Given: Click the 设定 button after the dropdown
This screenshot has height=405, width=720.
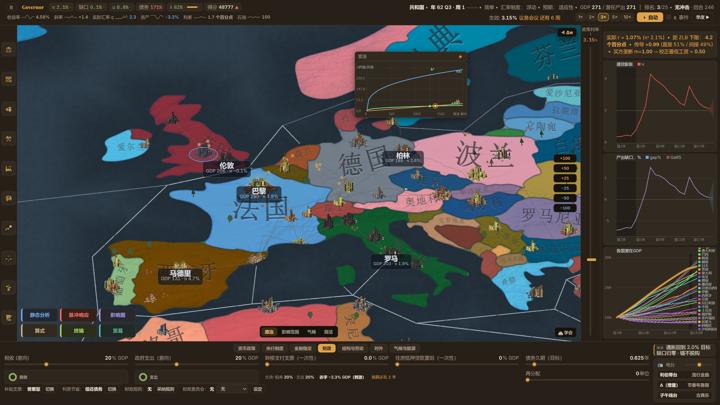Looking at the screenshot, I should tap(258, 389).
